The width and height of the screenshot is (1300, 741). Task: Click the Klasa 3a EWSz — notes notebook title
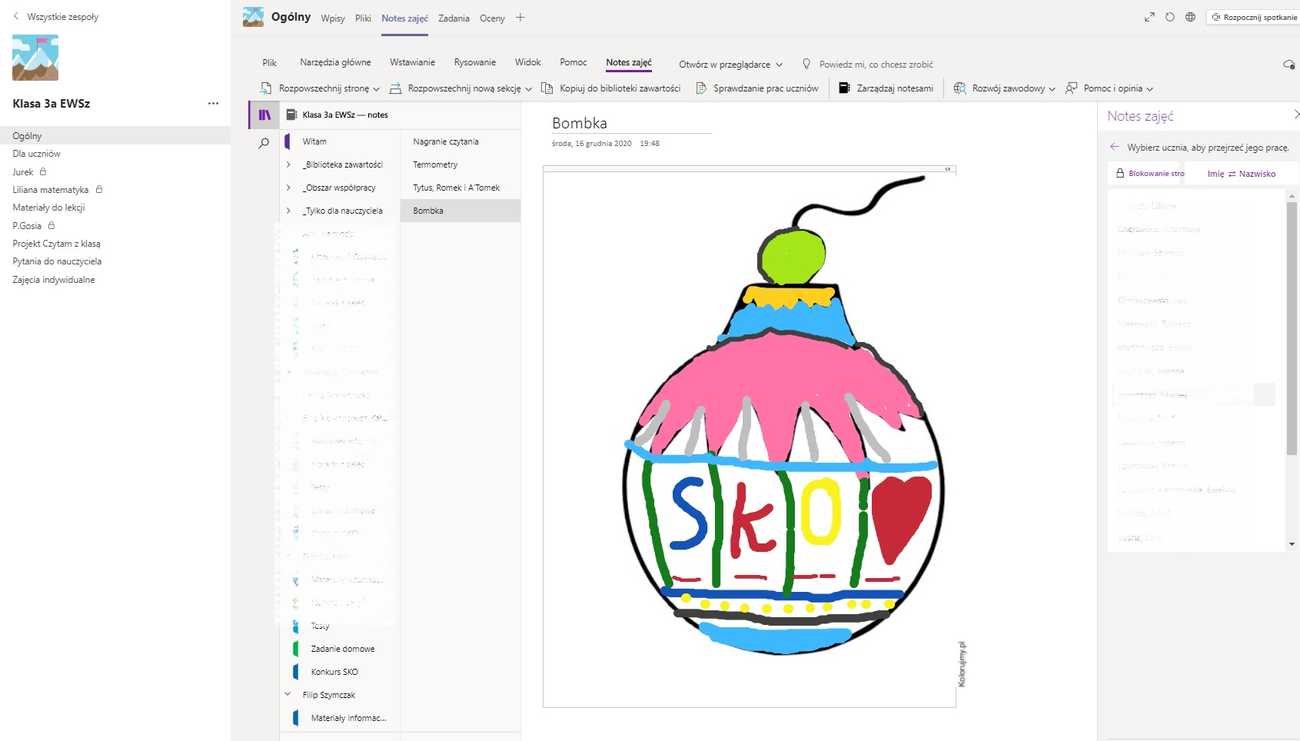(345, 115)
